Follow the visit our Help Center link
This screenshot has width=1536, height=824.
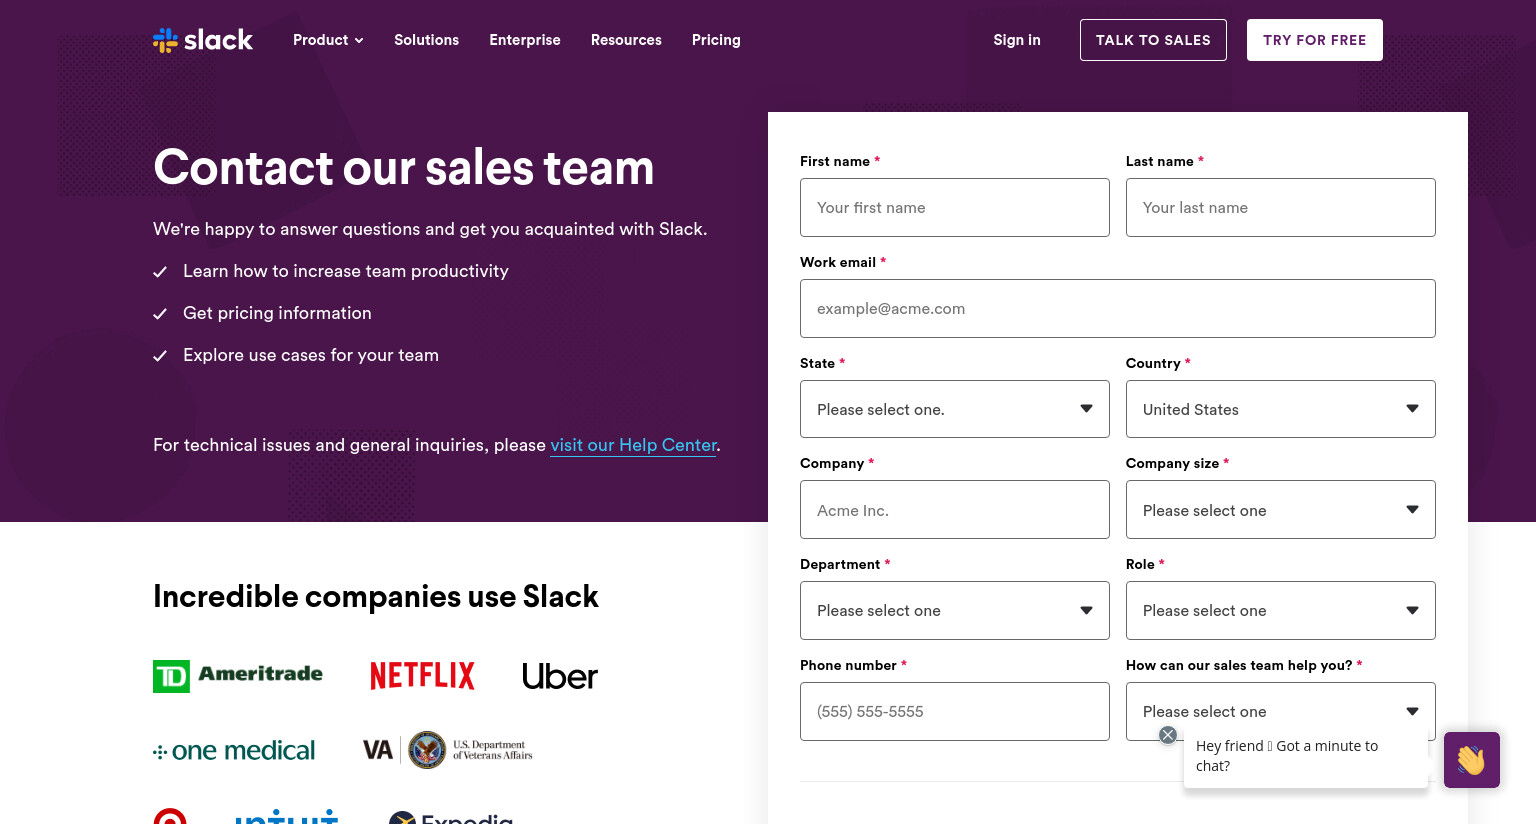click(x=634, y=445)
